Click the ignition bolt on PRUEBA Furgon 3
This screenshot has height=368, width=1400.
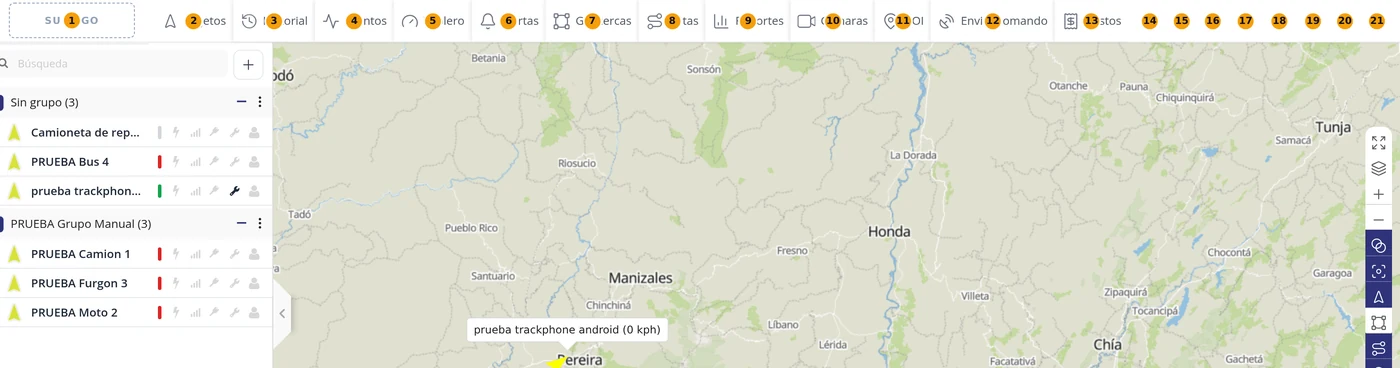pyautogui.click(x=176, y=283)
